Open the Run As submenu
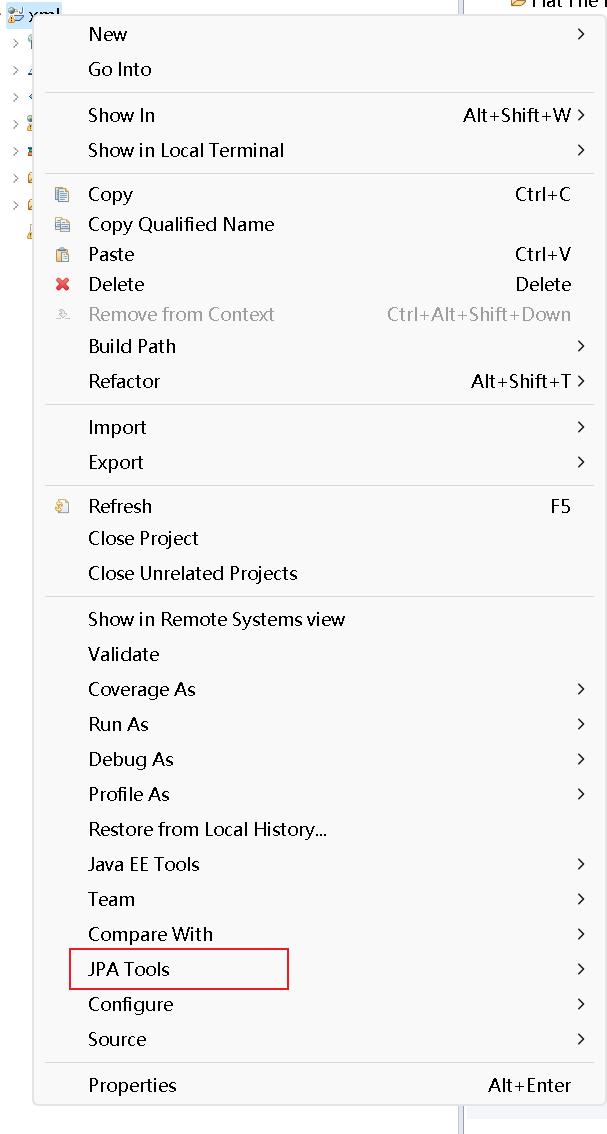This screenshot has height=1134, width=607. click(x=118, y=725)
